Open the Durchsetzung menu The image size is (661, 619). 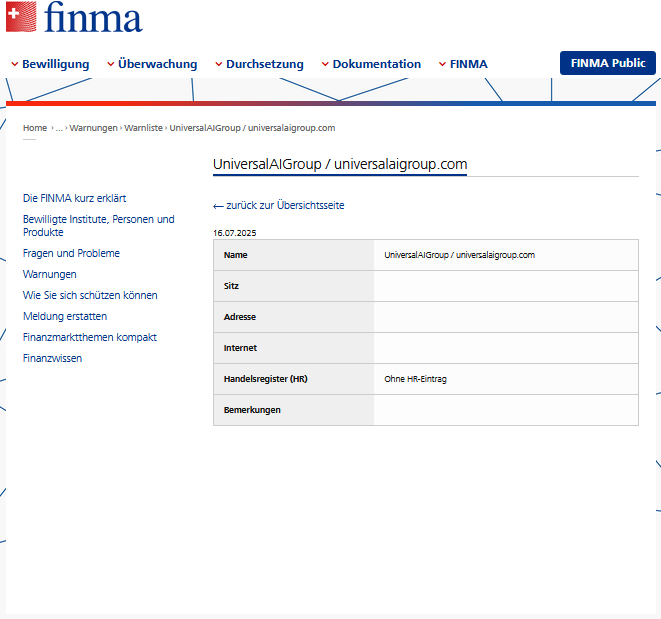tap(265, 64)
